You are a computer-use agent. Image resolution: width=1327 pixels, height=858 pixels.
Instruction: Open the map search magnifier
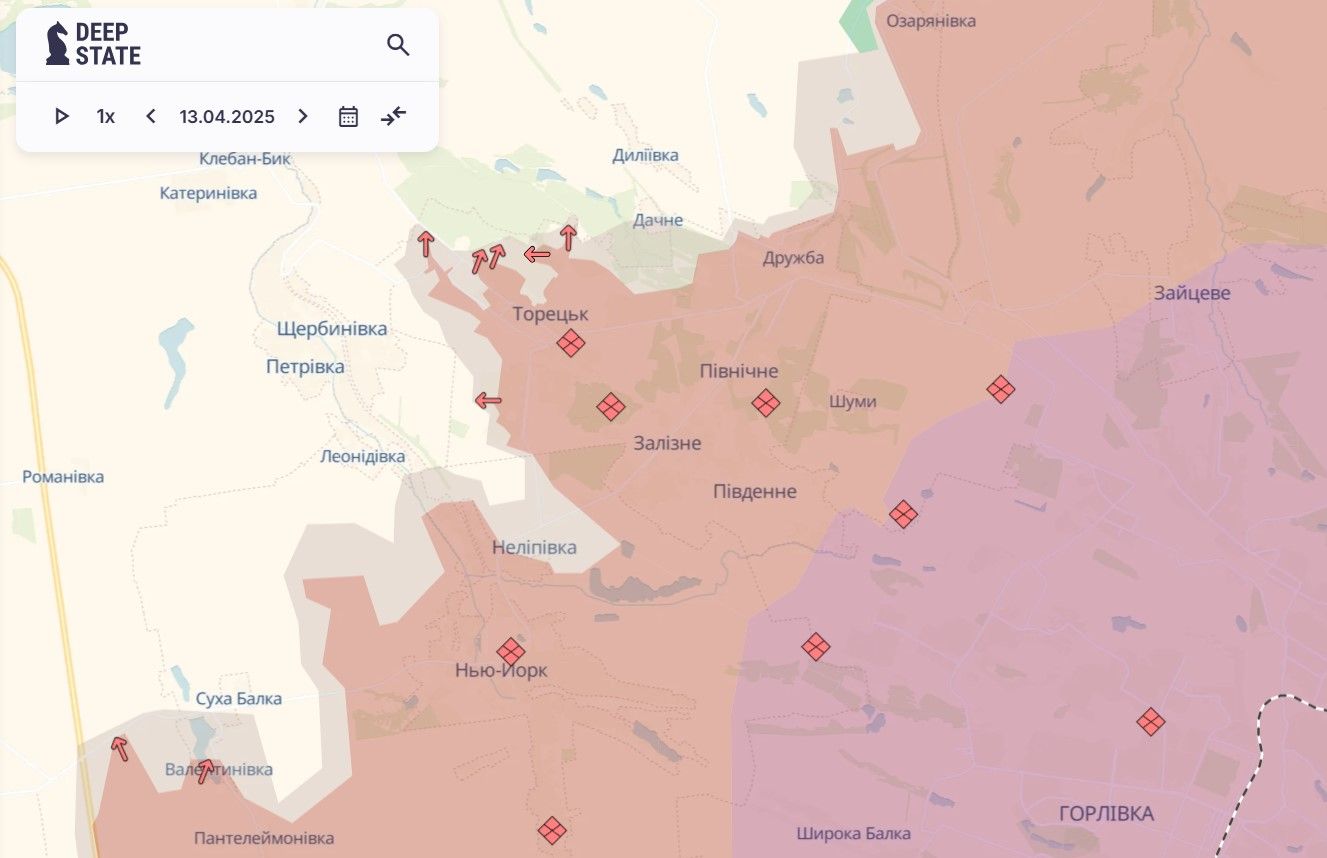[x=398, y=45]
